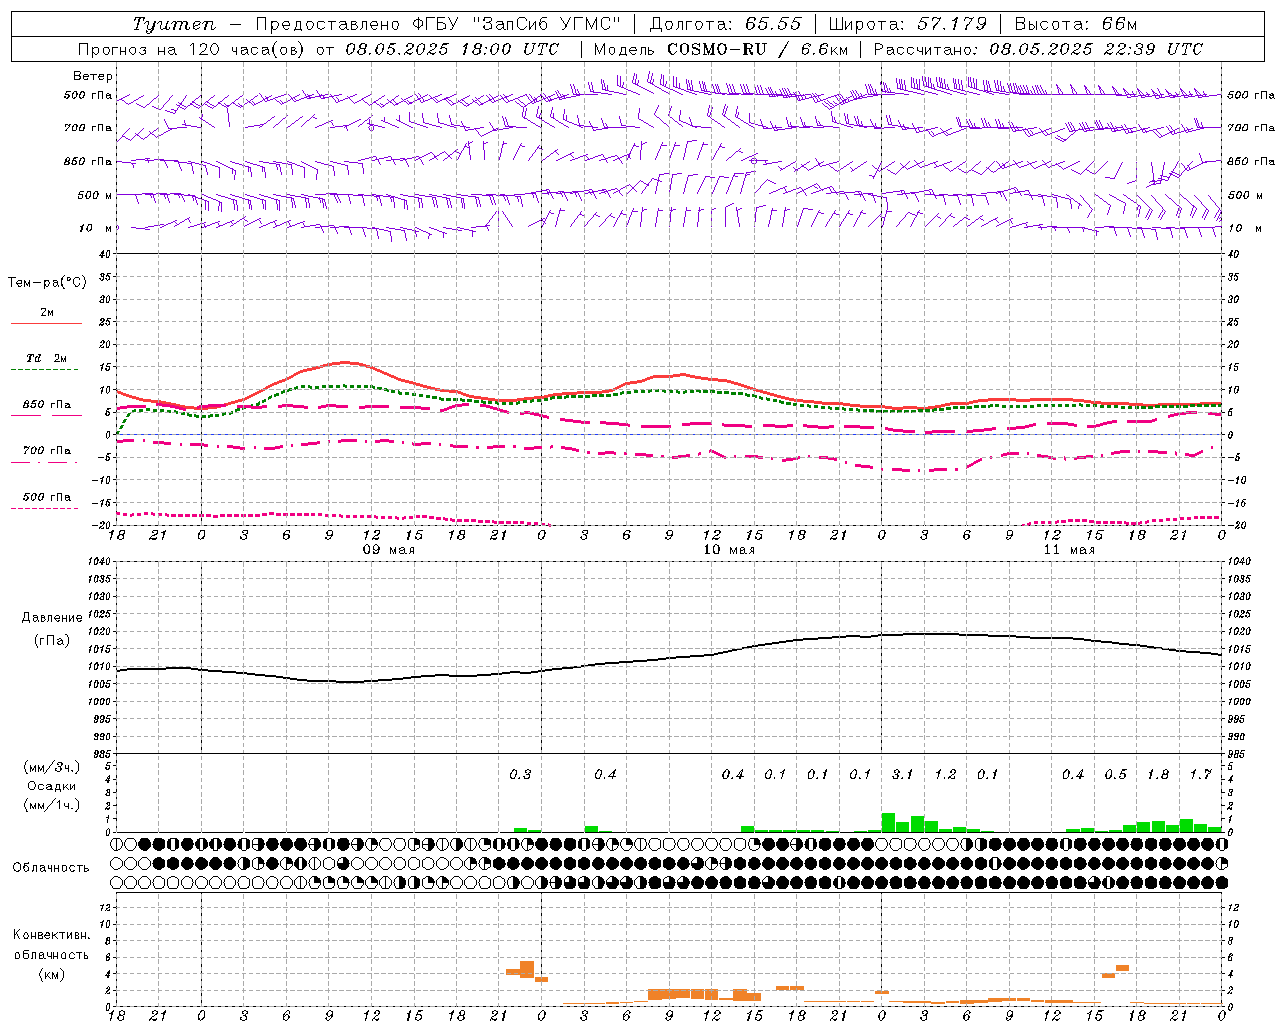Click the 'Тем-ра(°C)' temperature panel label
1280x1024 pixels.
[x=47, y=283]
